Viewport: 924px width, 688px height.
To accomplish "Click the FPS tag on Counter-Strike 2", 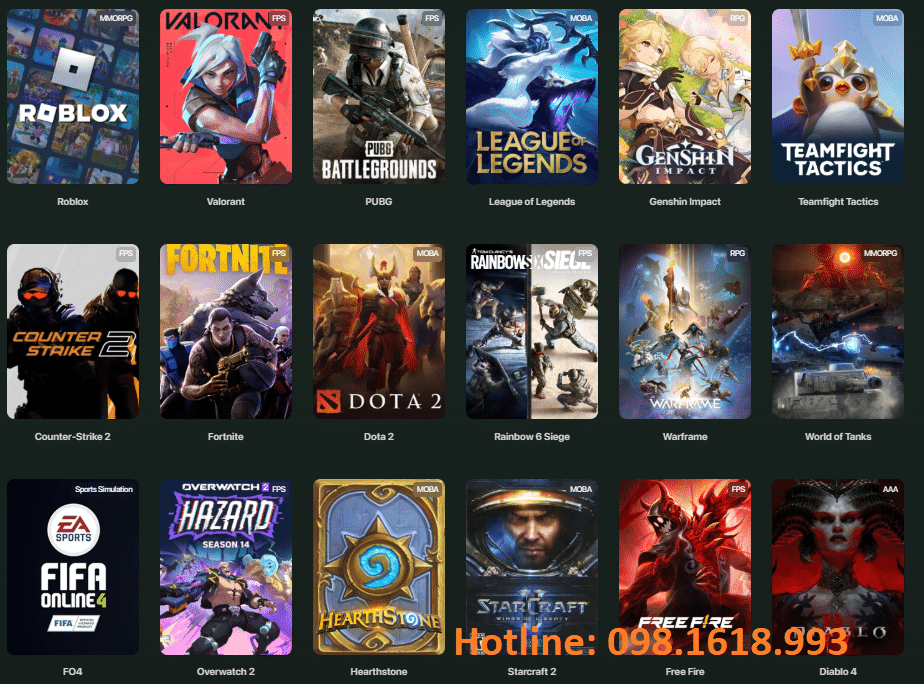I will (x=126, y=253).
